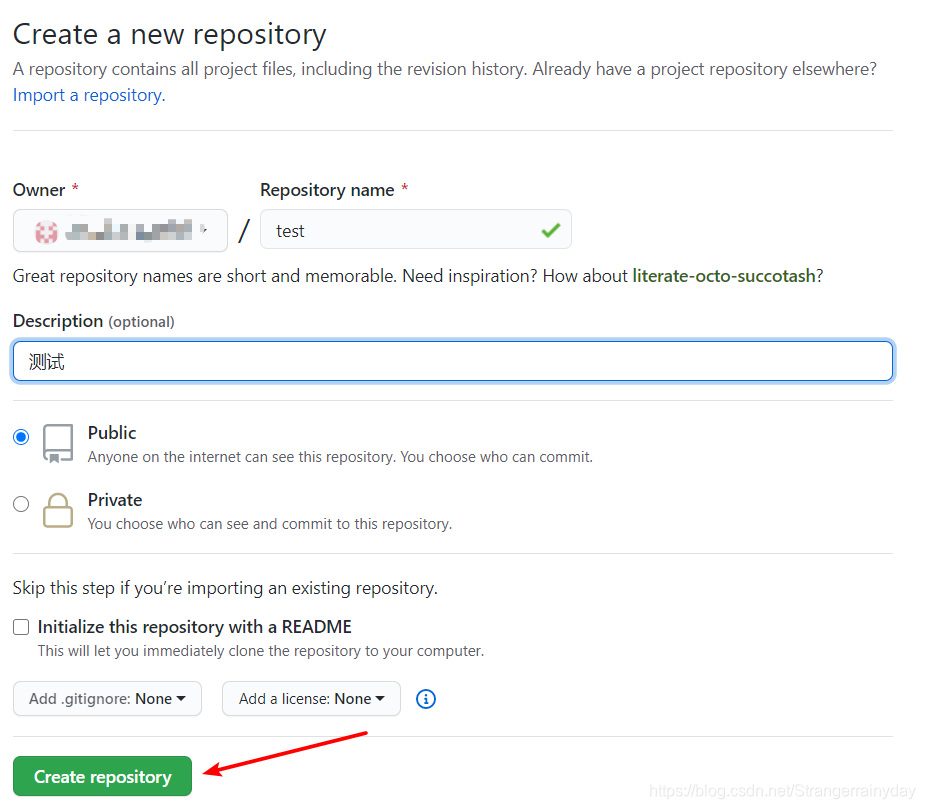Click the public repository book icon

58,443
